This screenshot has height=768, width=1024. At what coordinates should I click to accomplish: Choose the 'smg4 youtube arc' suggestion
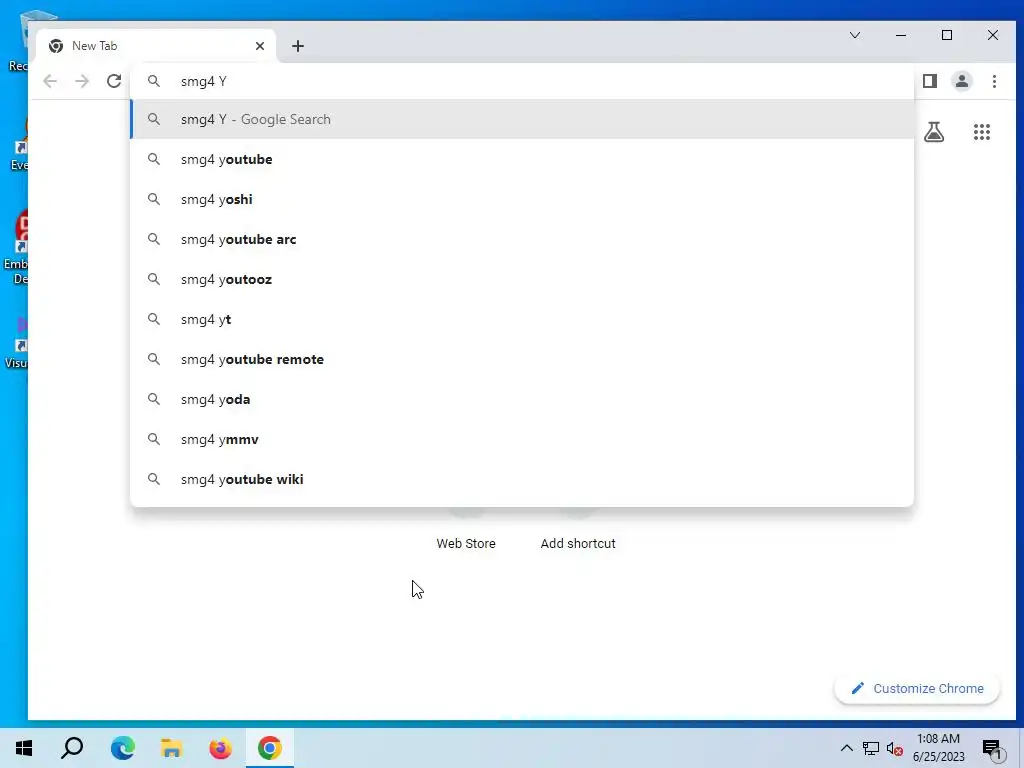[x=522, y=239]
